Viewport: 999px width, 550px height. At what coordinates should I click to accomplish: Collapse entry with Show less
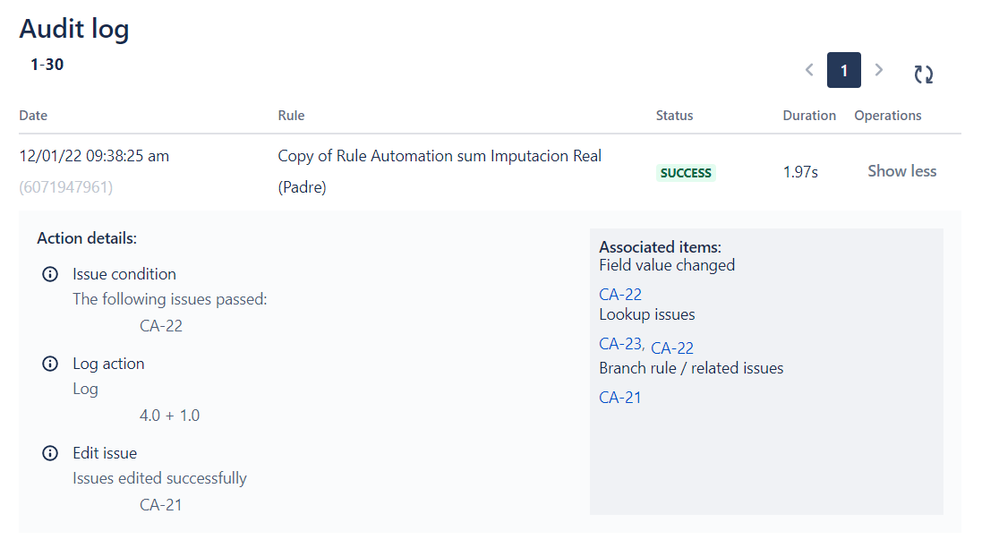[x=902, y=171]
